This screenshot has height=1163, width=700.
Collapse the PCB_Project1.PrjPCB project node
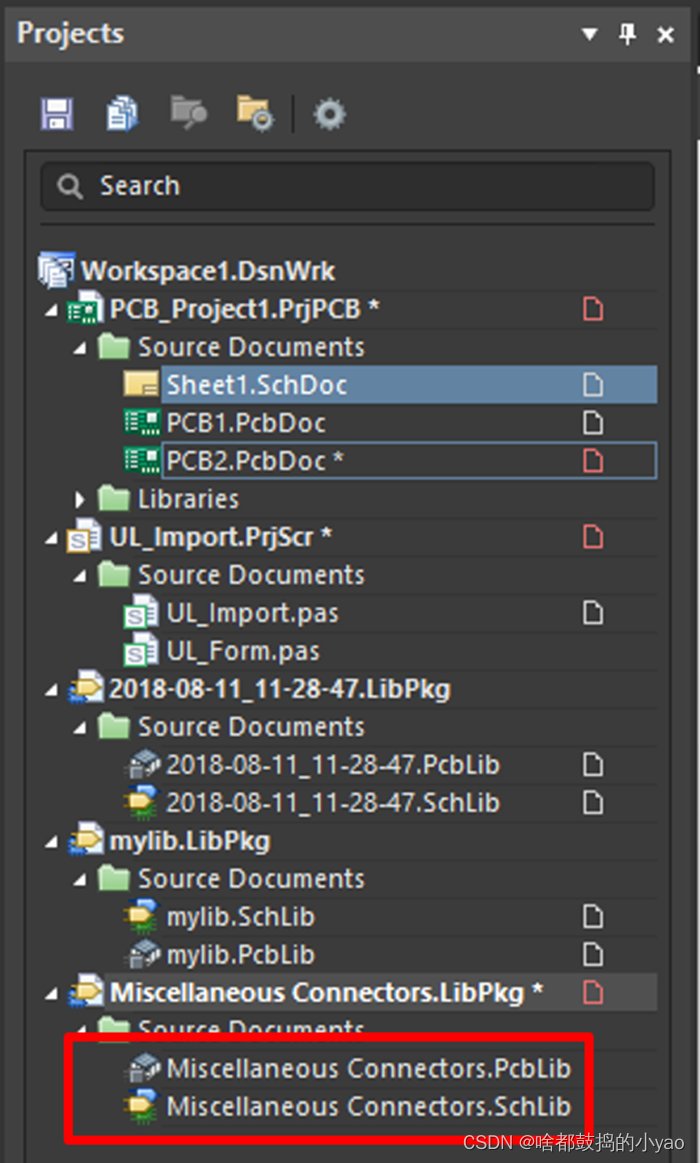[x=51, y=310]
